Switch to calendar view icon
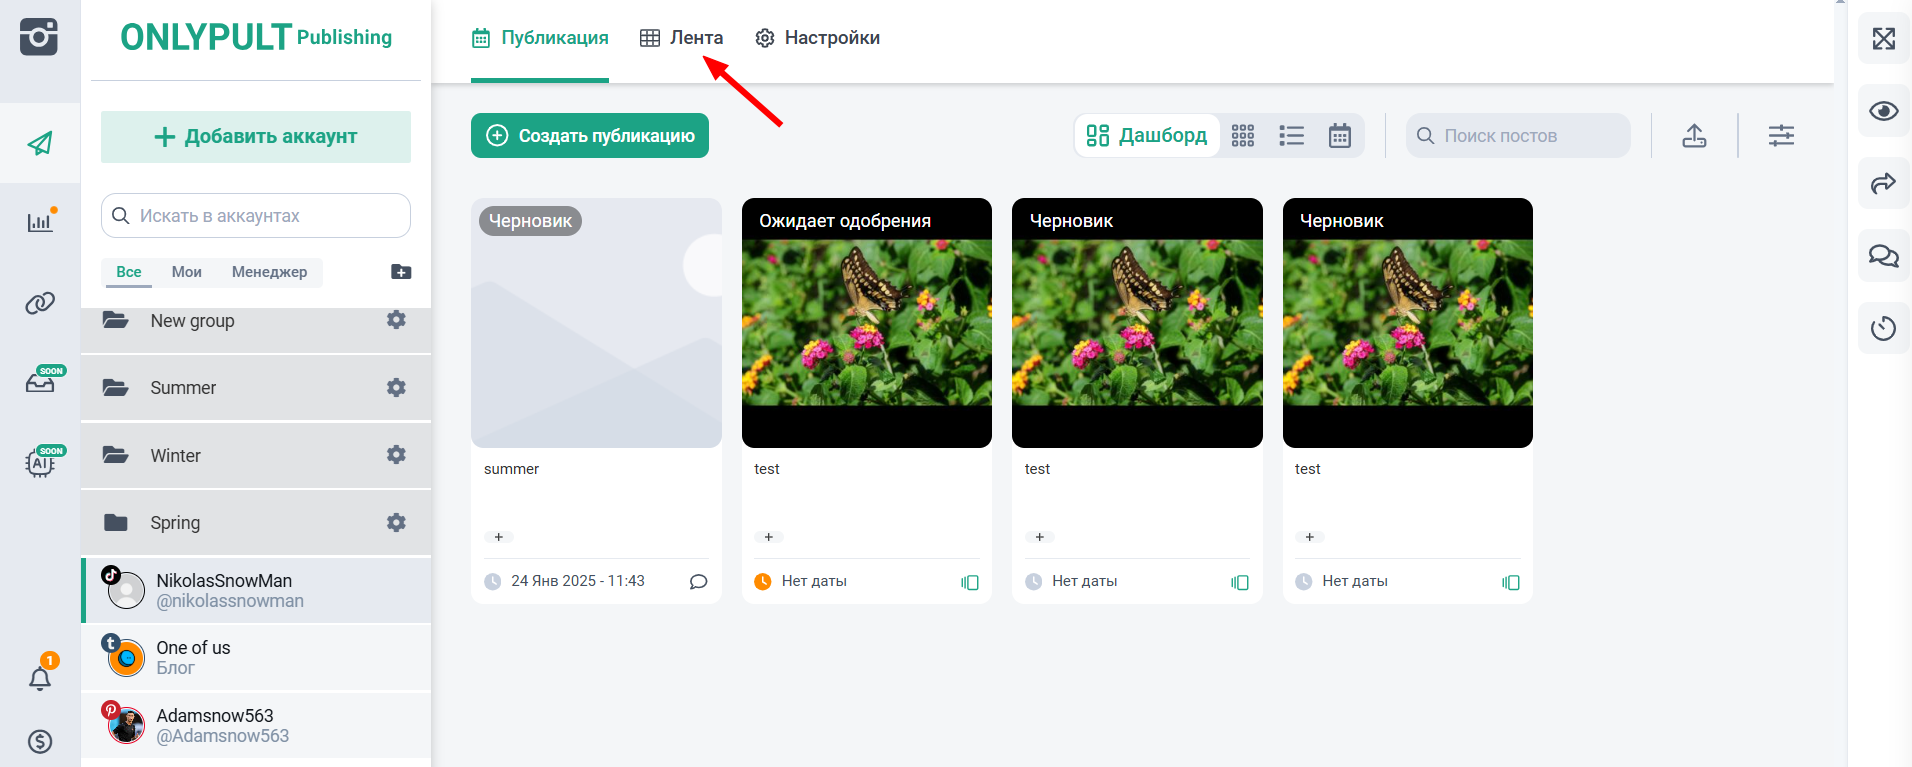 coord(1340,136)
